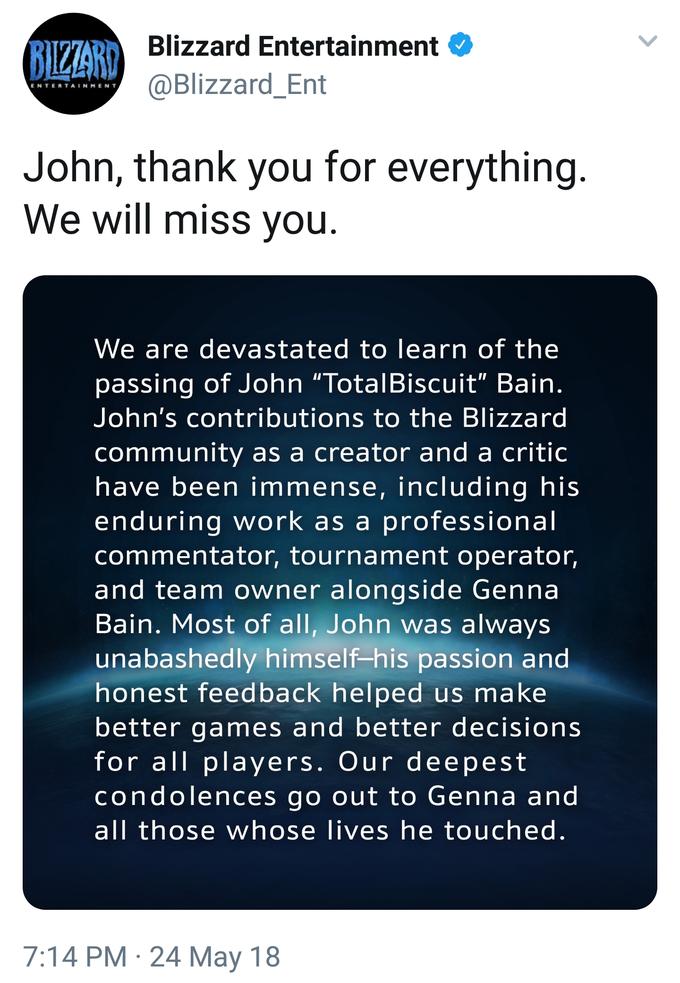The height and width of the screenshot is (983, 680).
Task: Open the attached statement image
Action: pyautogui.click(x=340, y=592)
